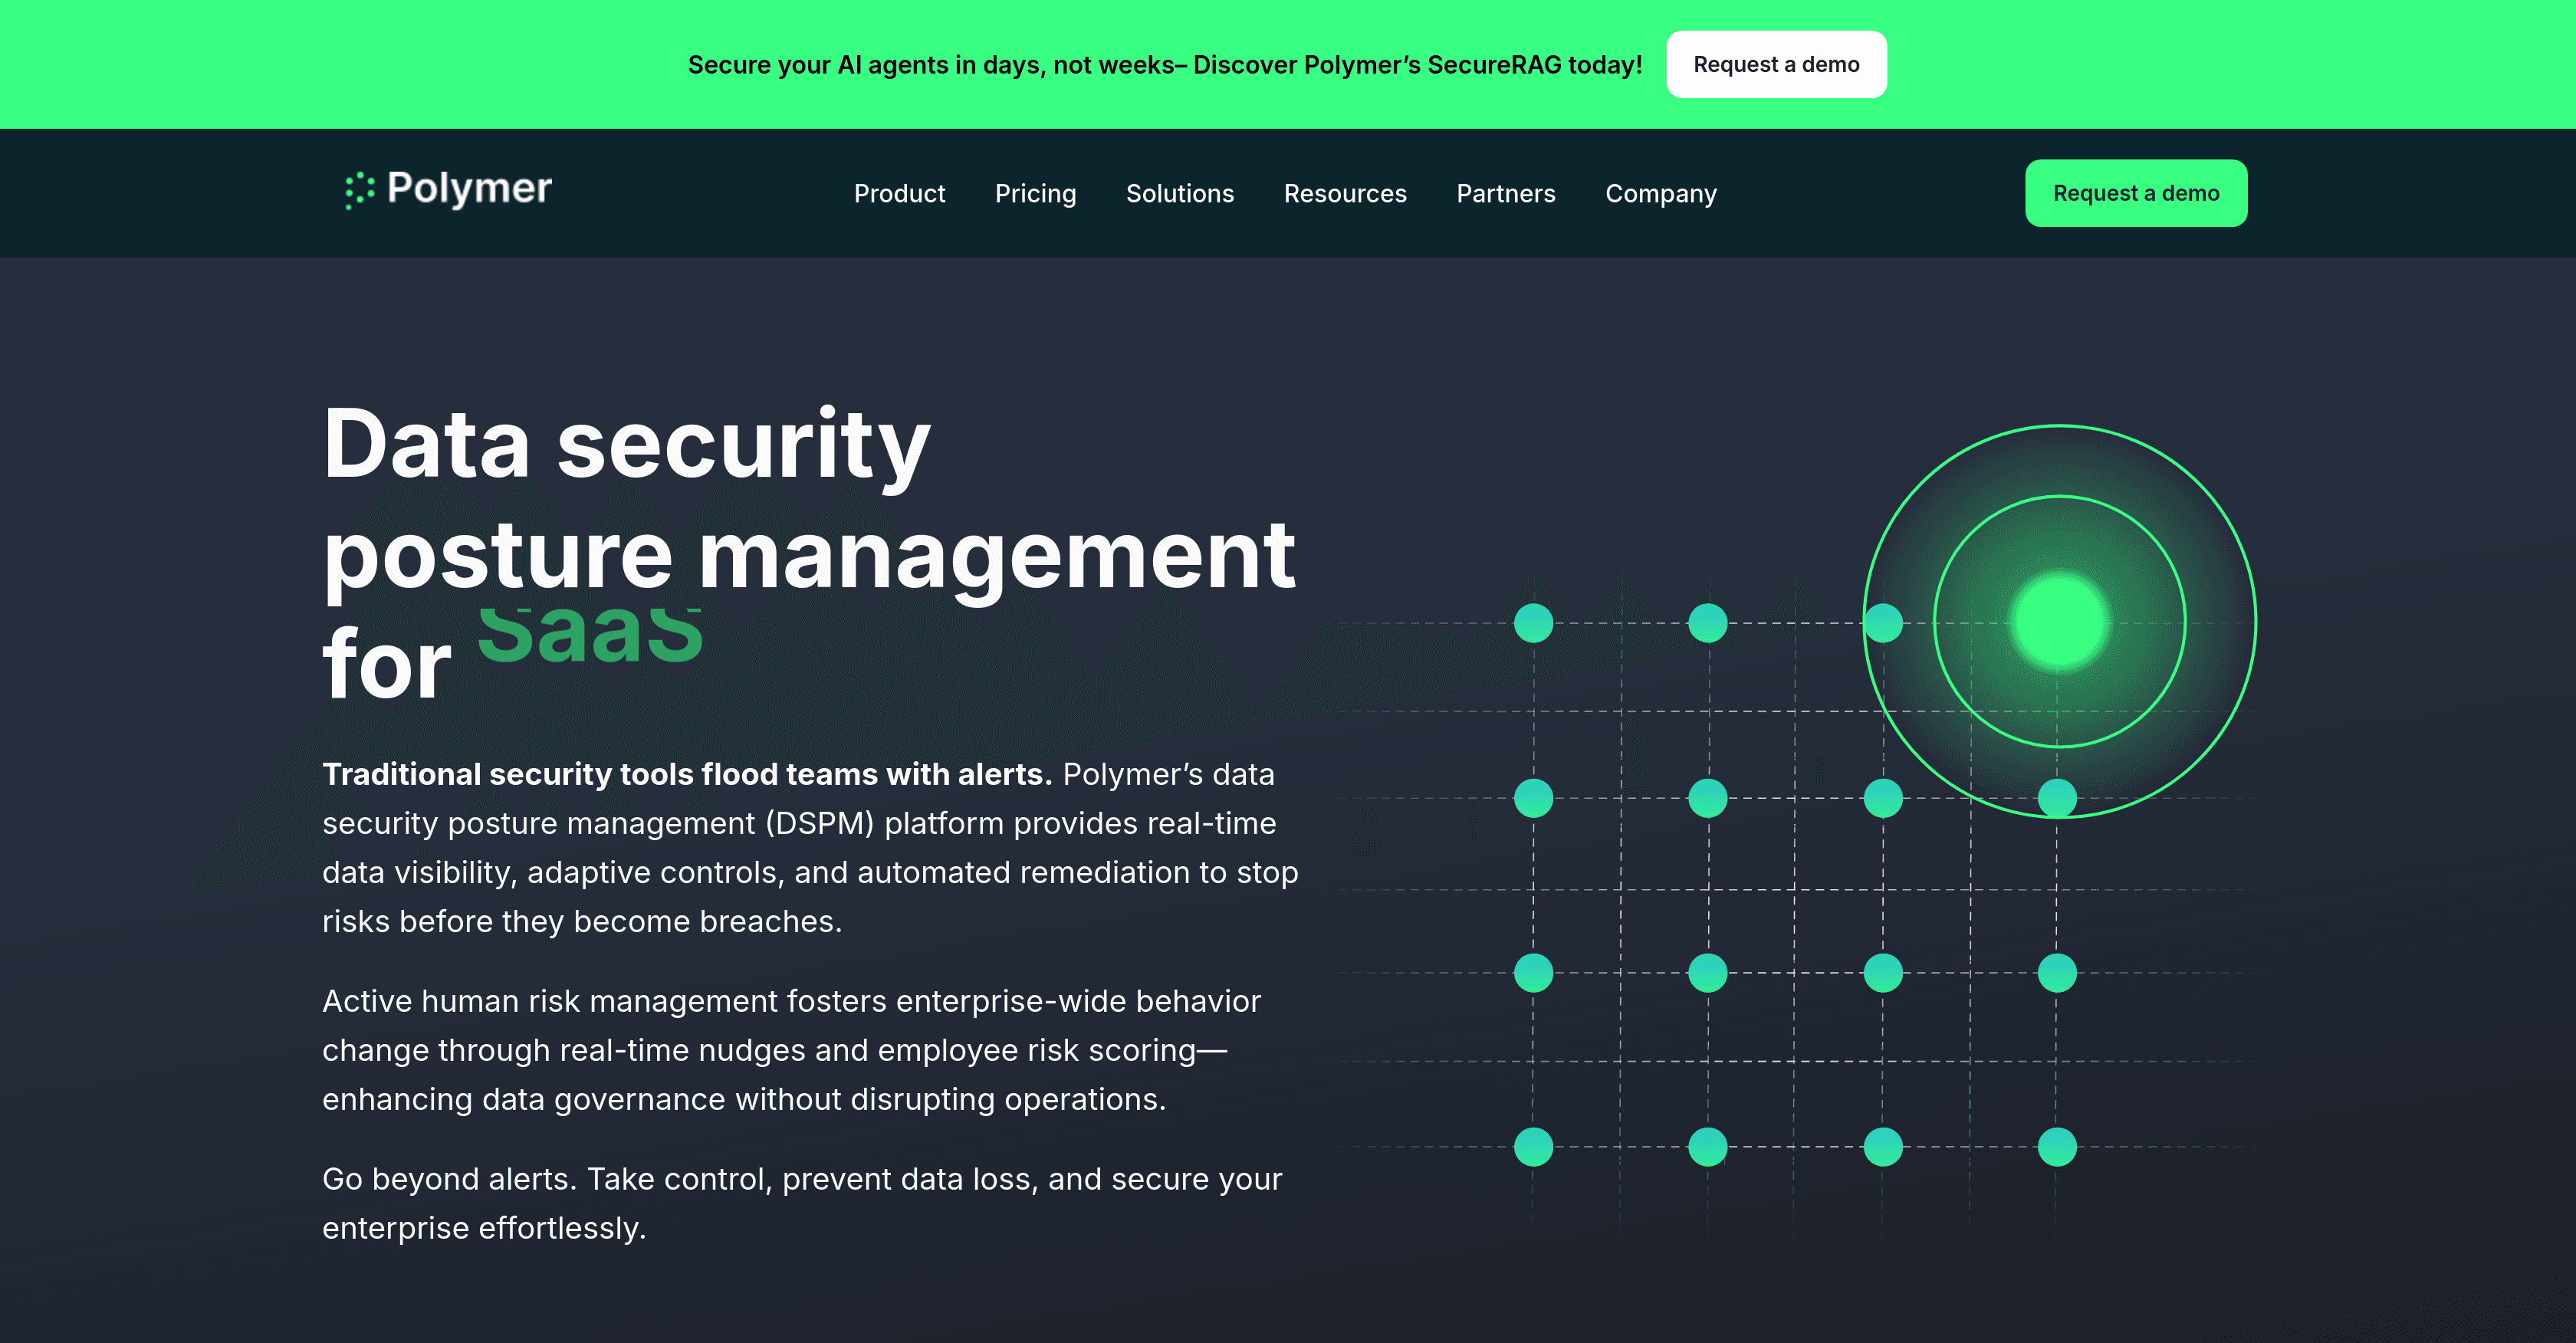The width and height of the screenshot is (2576, 1343).
Task: Expand the Resources dropdown
Action: coord(1345,193)
